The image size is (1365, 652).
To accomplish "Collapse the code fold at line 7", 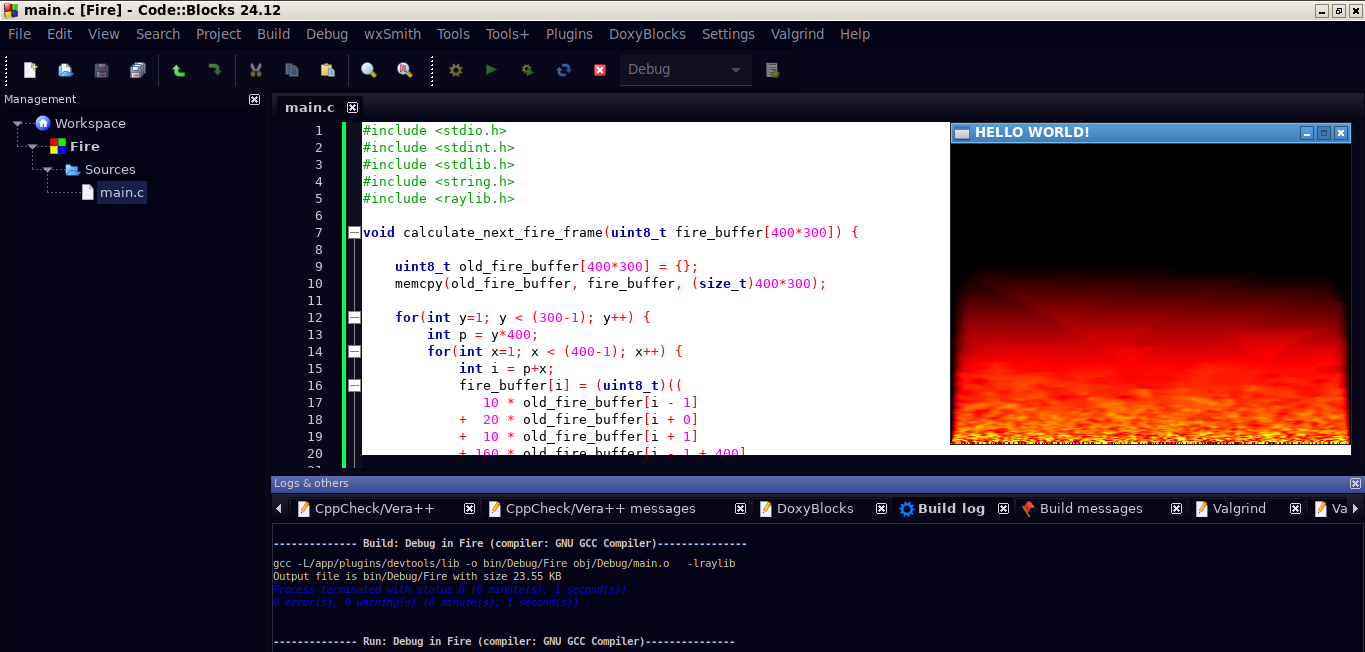I will pos(354,232).
